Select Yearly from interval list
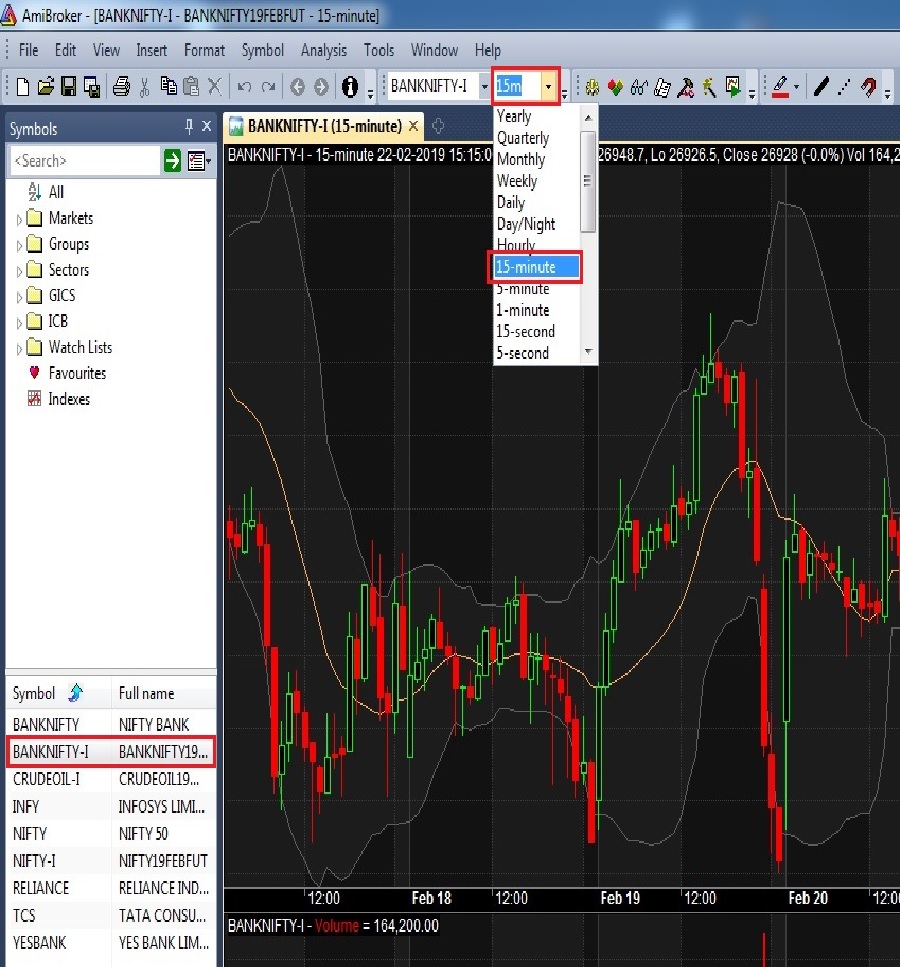The image size is (900, 967). click(x=535, y=116)
